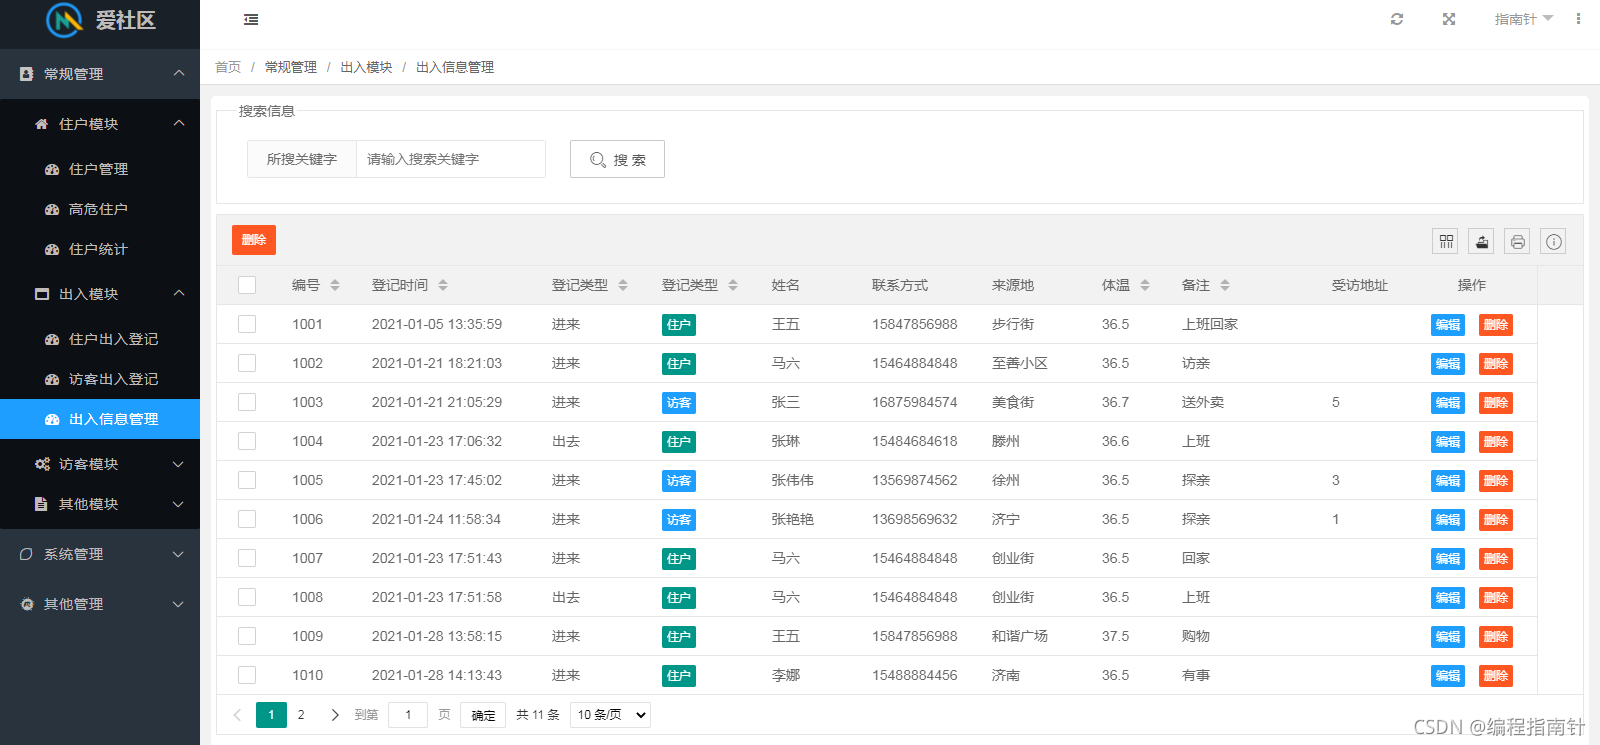1600x745 pixels.
Task: Toggle fullscreen mode icon
Action: point(1449,19)
